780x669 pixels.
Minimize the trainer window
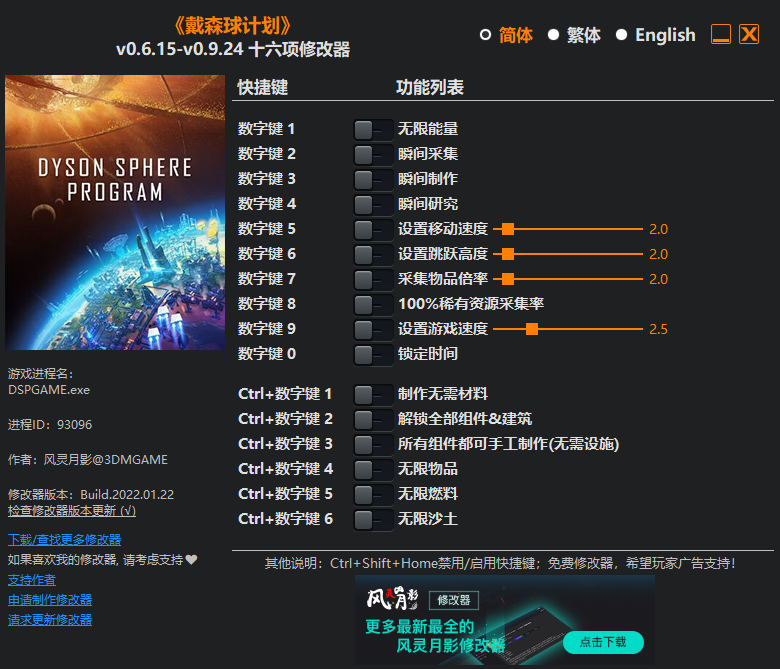click(x=721, y=34)
